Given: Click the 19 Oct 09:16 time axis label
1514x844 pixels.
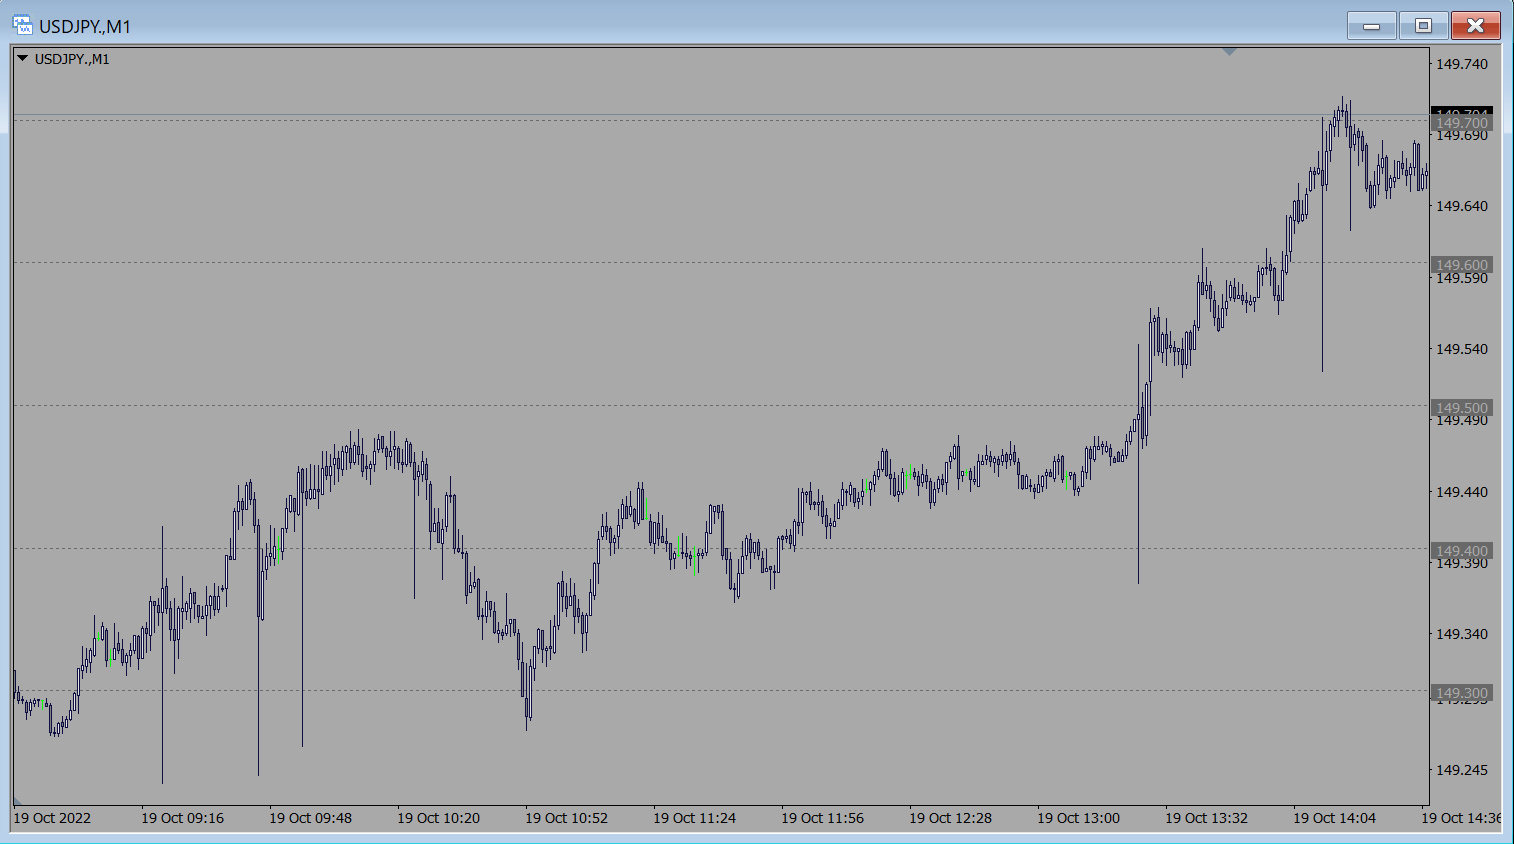Looking at the screenshot, I should 182,818.
